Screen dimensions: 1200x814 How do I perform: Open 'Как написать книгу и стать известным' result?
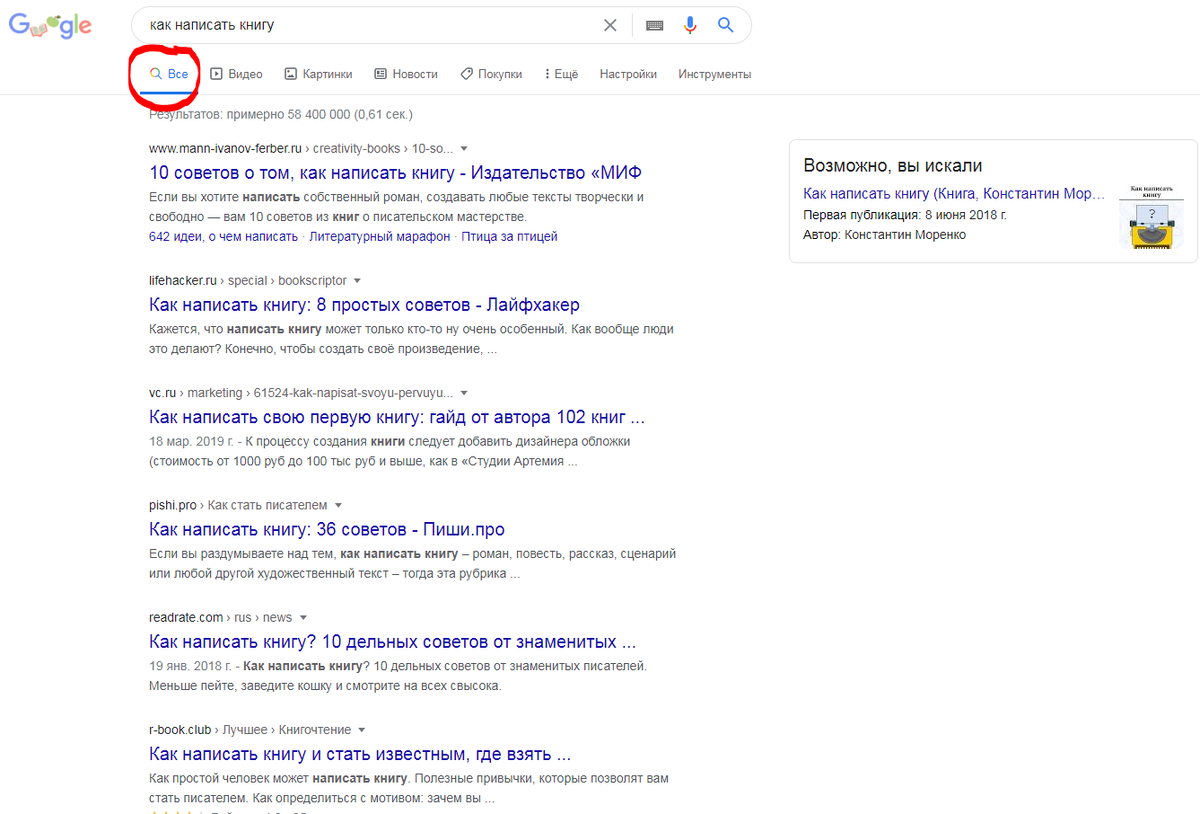360,754
